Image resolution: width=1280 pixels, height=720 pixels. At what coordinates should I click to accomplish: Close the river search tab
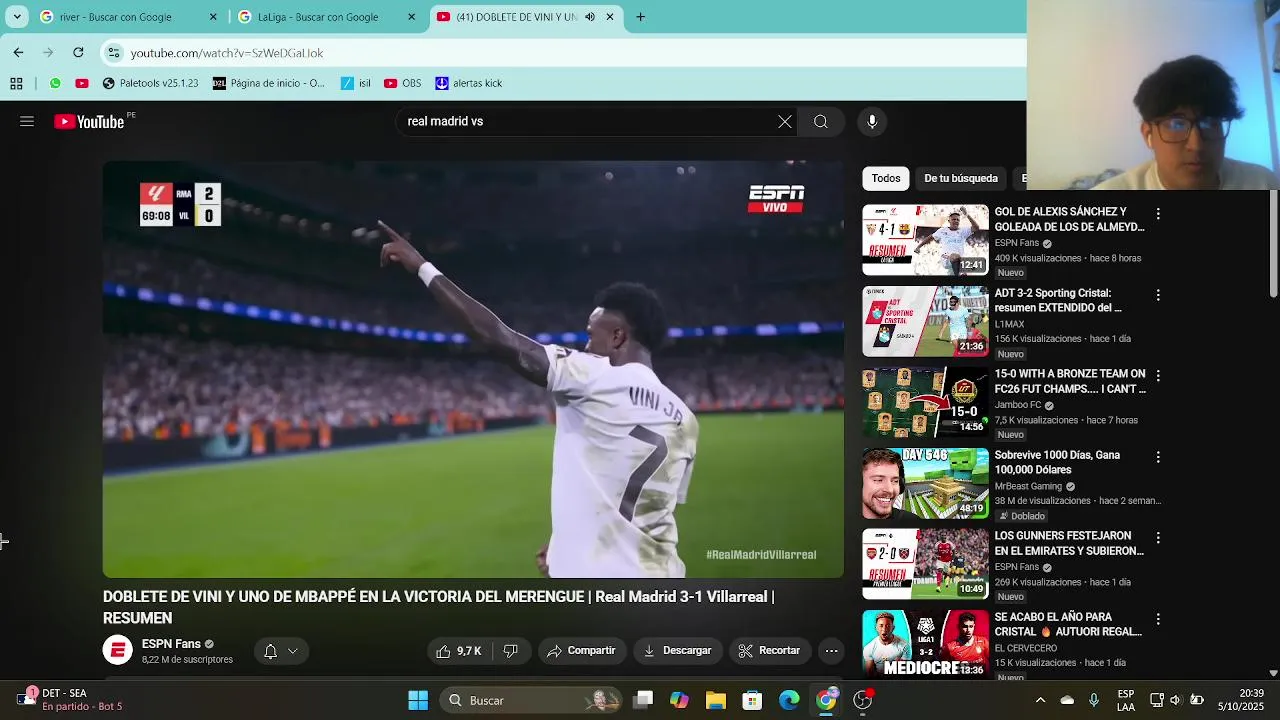[213, 17]
